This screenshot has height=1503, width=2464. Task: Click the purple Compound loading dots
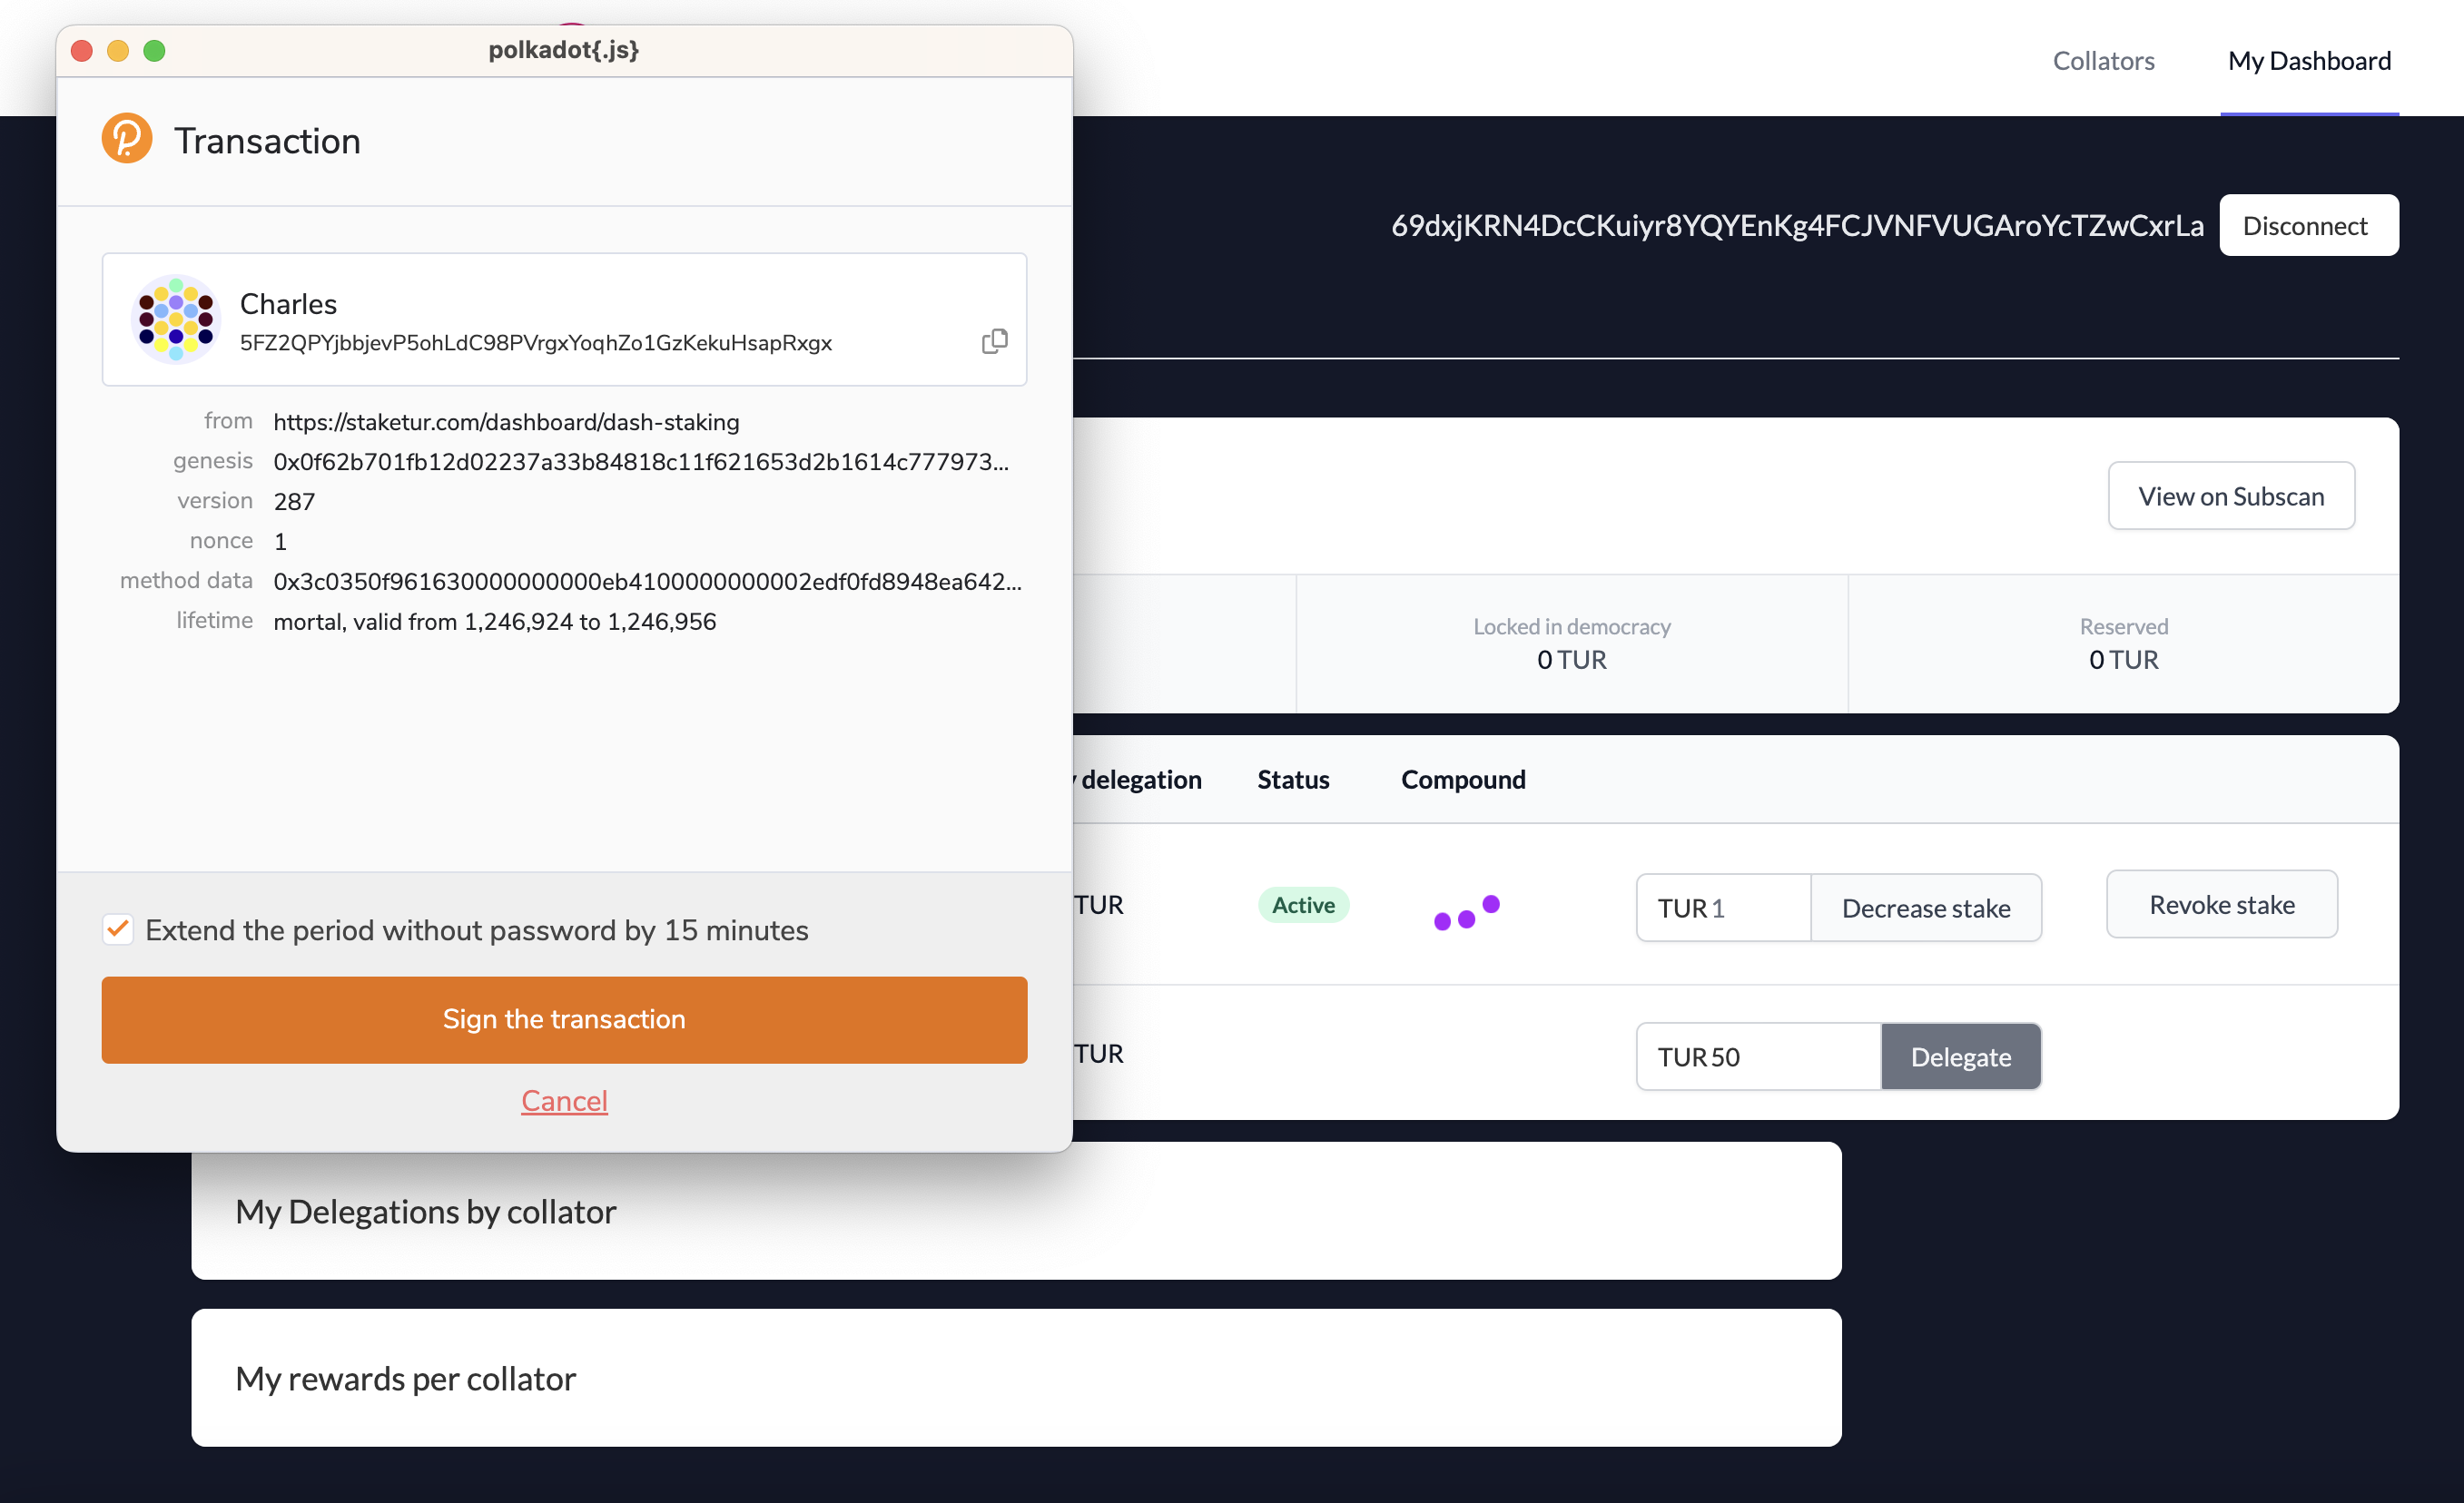pyautogui.click(x=1466, y=912)
